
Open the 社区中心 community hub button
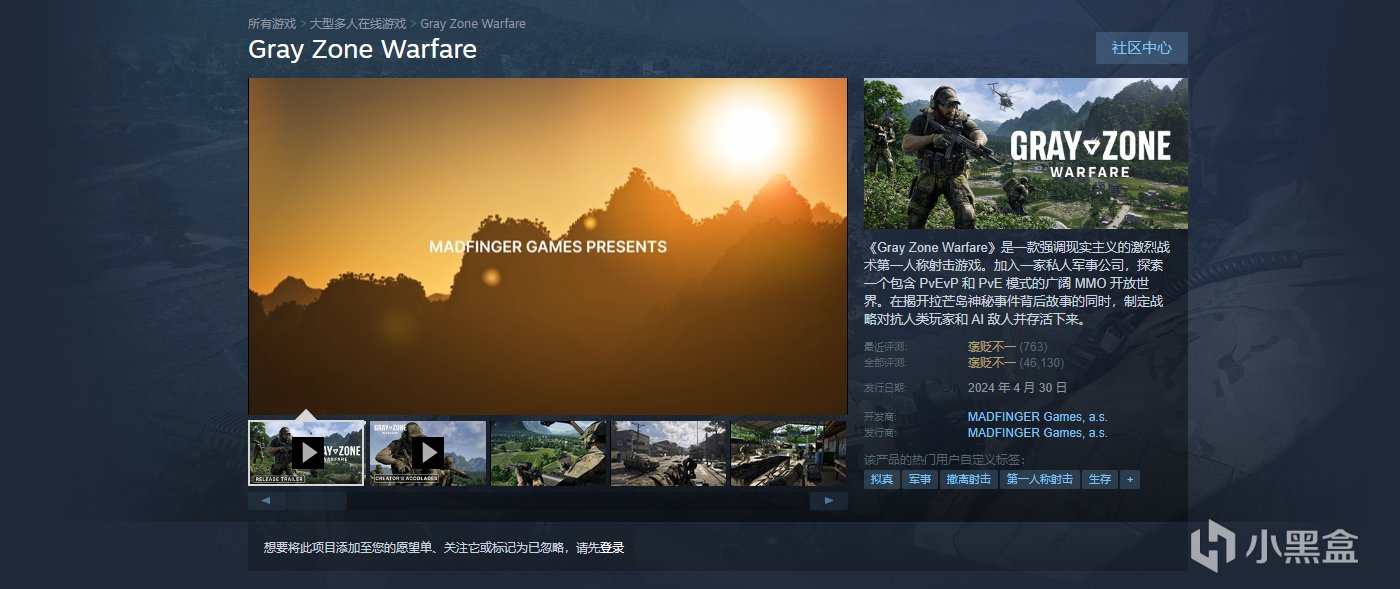tap(1141, 48)
